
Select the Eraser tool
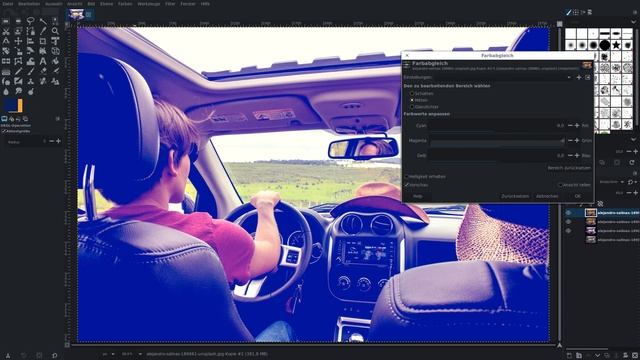43,72
